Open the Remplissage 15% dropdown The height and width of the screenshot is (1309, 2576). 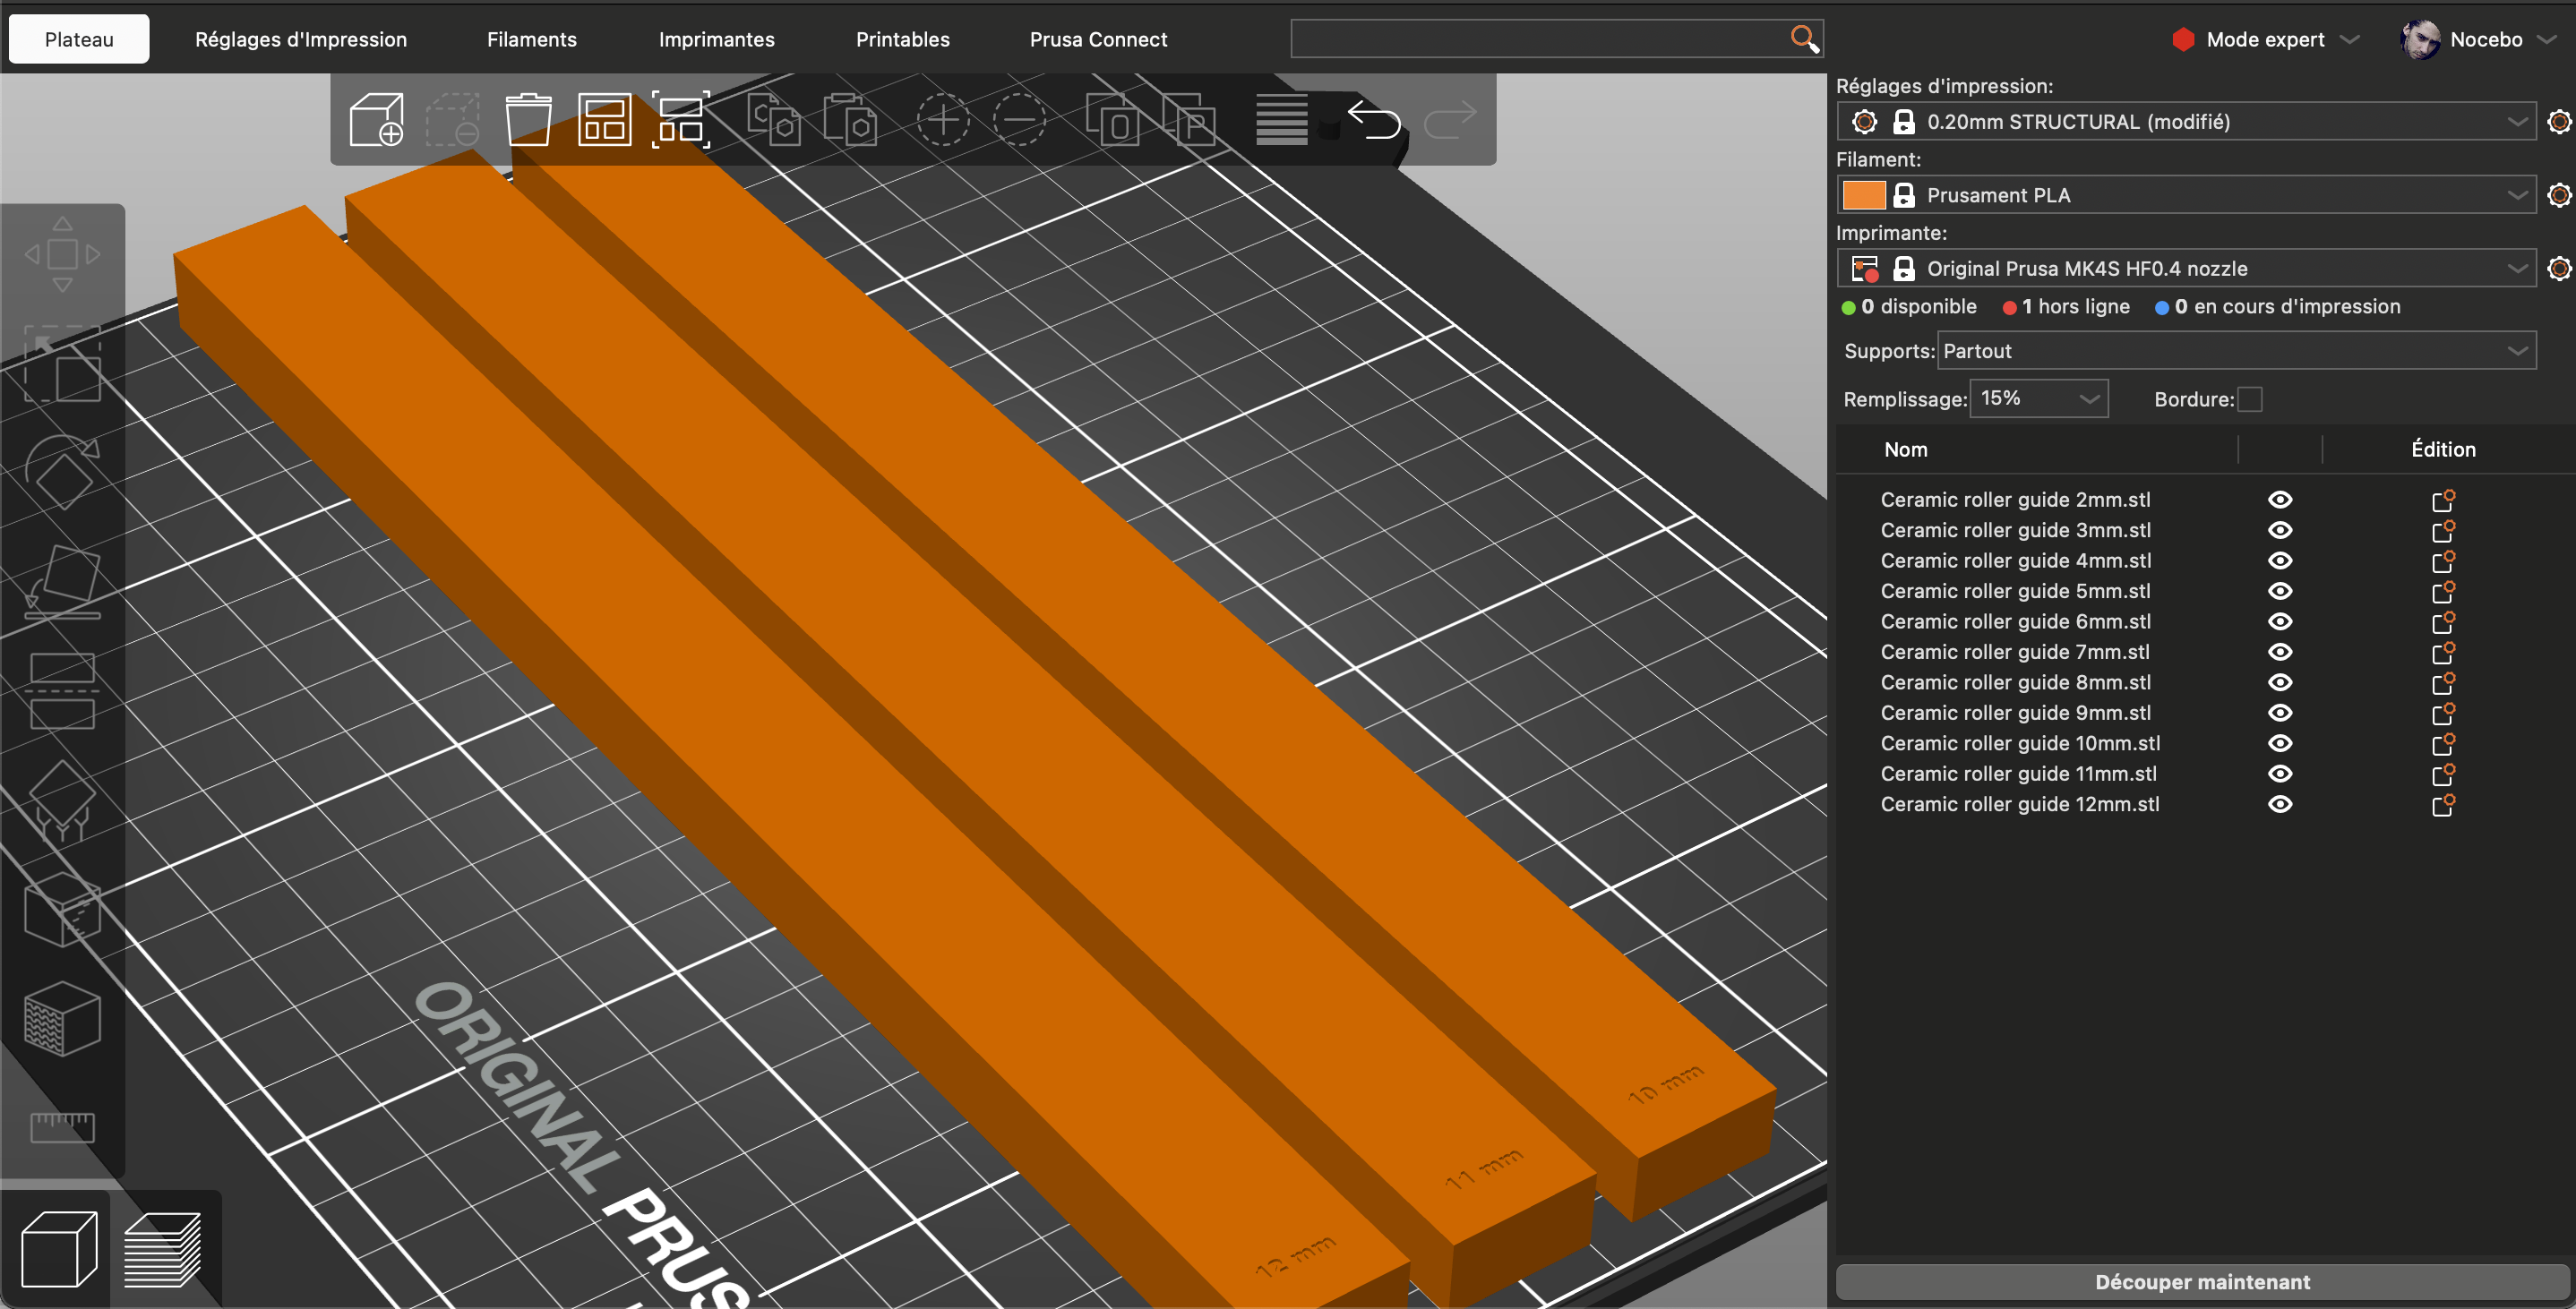click(x=2039, y=398)
